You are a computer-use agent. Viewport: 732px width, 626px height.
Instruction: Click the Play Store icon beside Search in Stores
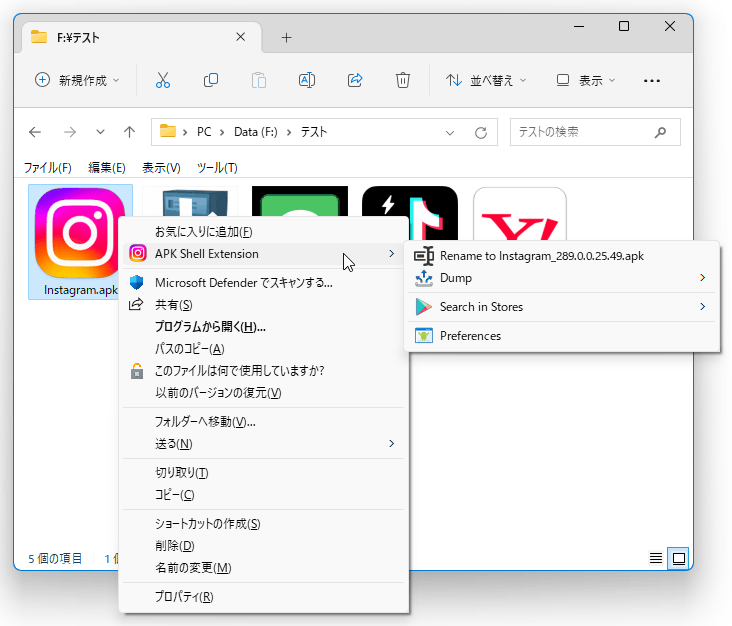click(x=423, y=307)
